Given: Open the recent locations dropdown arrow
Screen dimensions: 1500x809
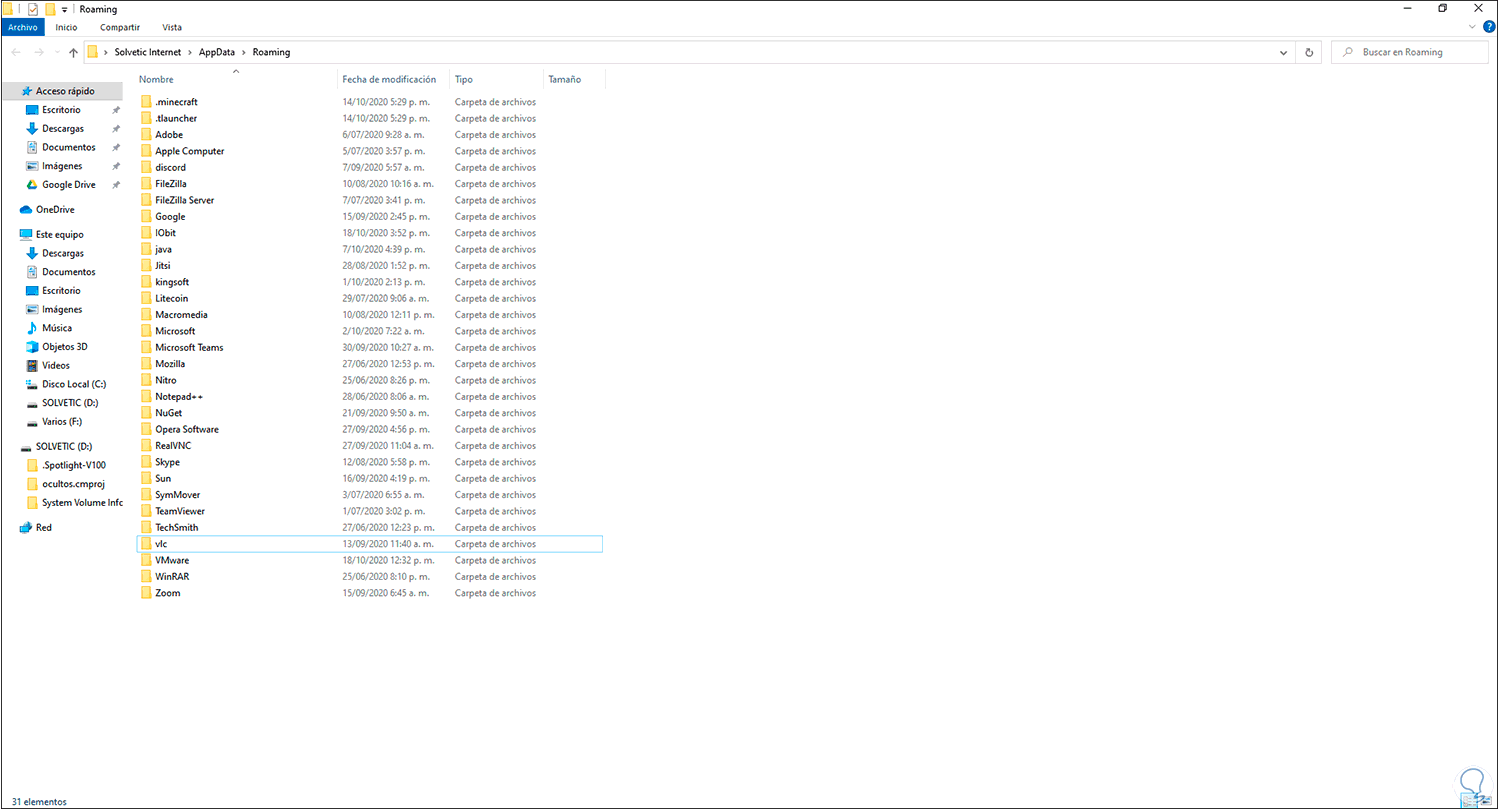Looking at the screenshot, I should pos(57,52).
